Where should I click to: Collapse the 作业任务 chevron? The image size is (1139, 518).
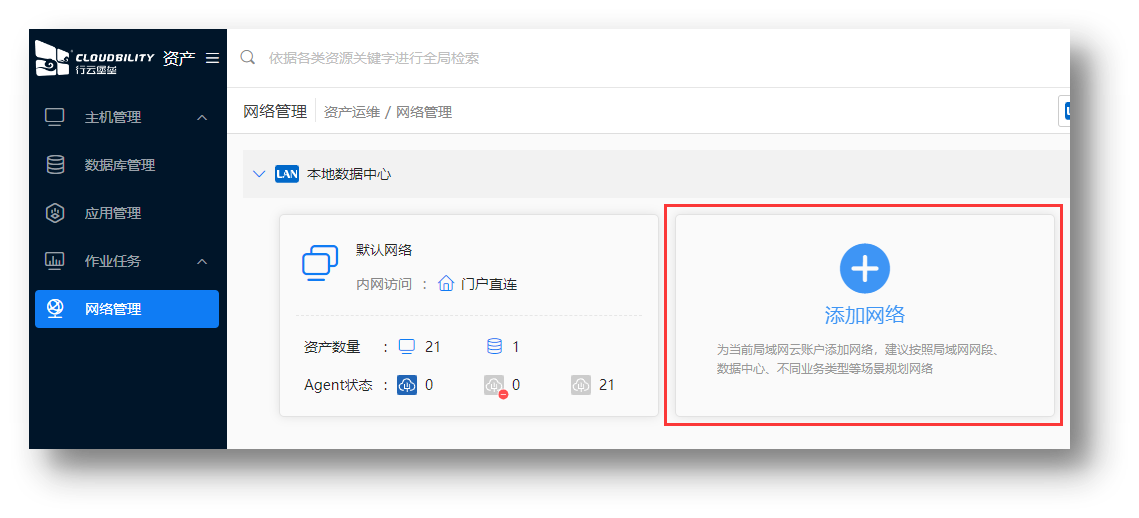[x=203, y=262]
